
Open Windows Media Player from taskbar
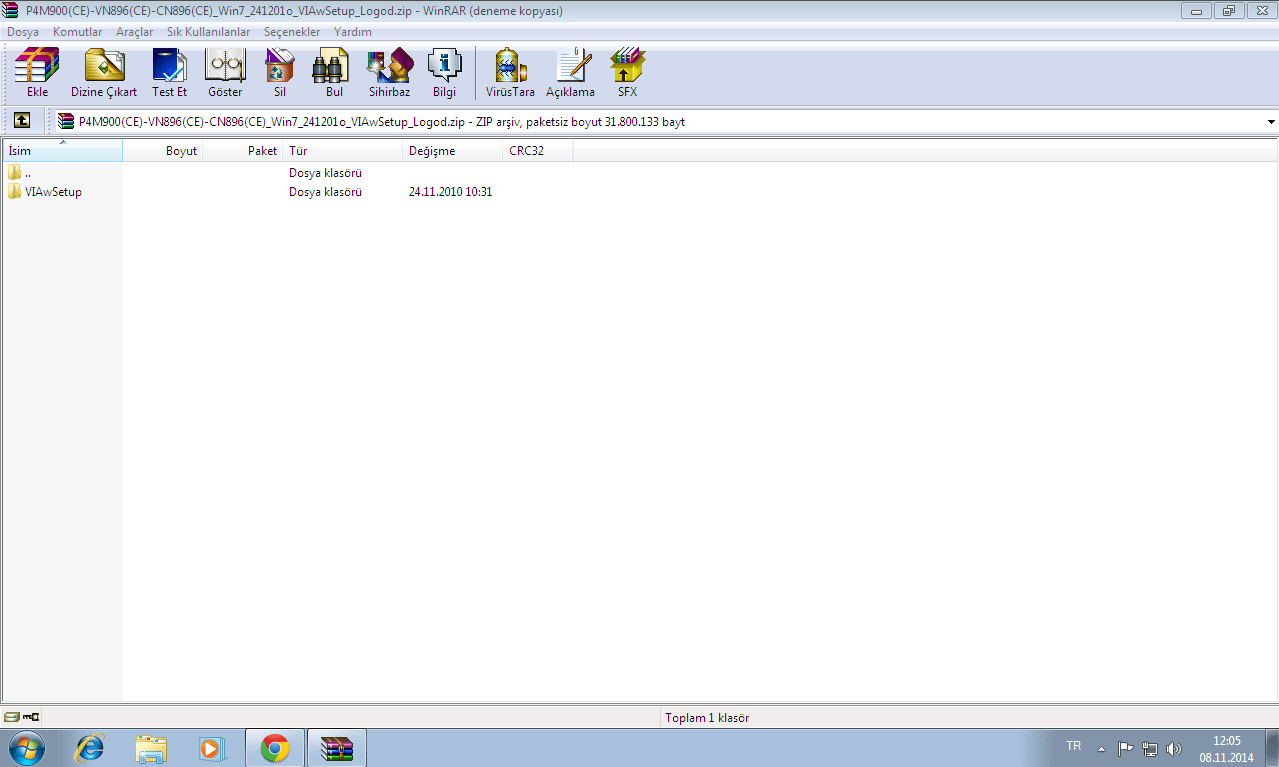pos(211,748)
